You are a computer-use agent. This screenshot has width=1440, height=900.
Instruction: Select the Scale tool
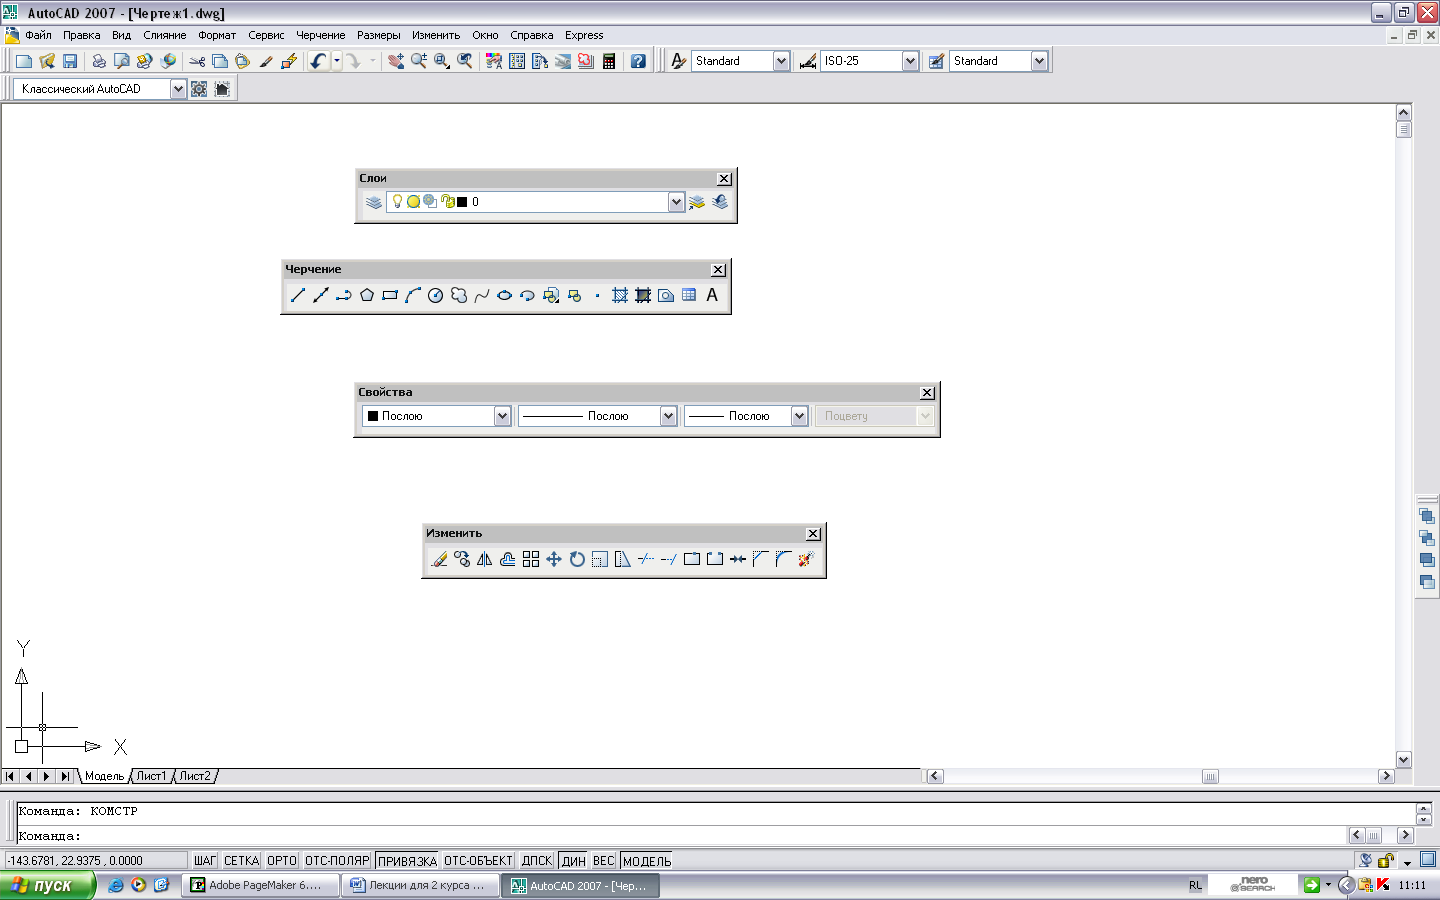600,559
